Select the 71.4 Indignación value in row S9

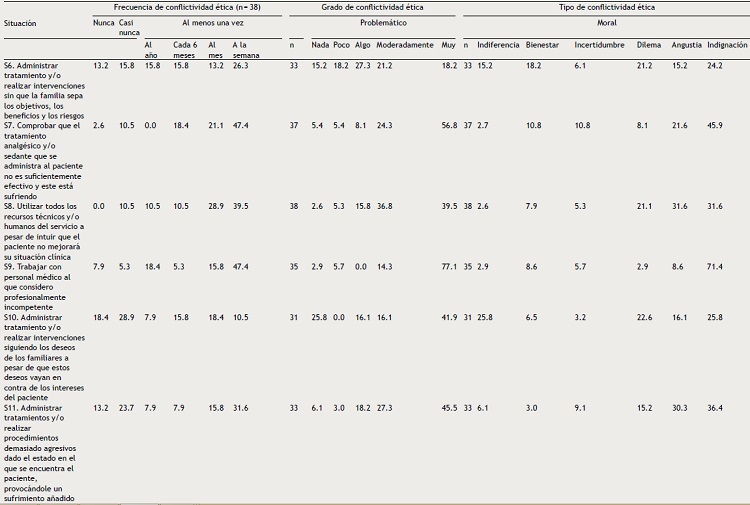(x=715, y=266)
